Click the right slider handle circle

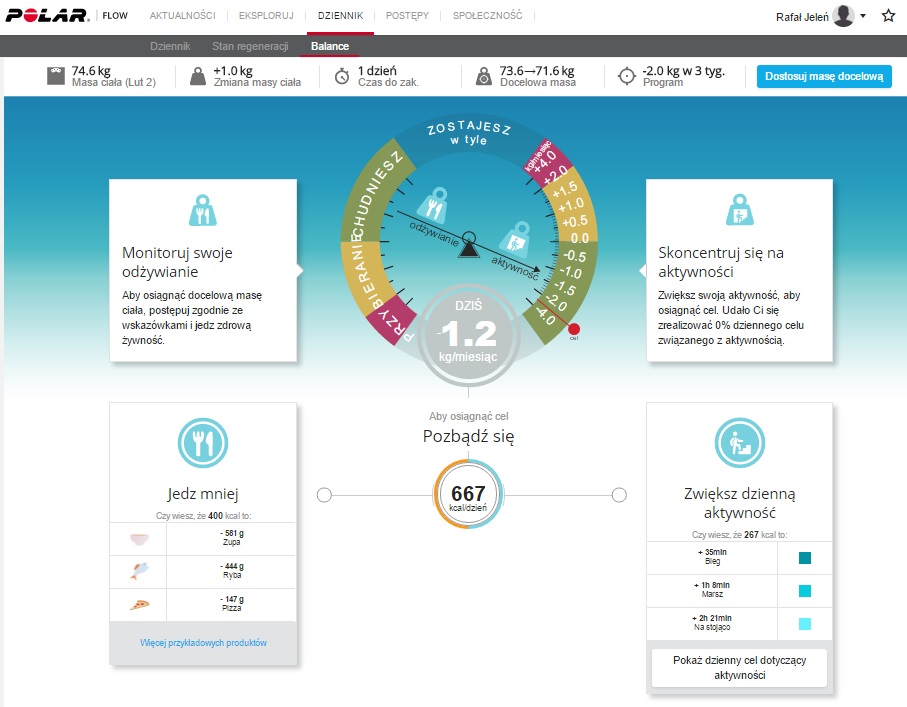click(619, 494)
